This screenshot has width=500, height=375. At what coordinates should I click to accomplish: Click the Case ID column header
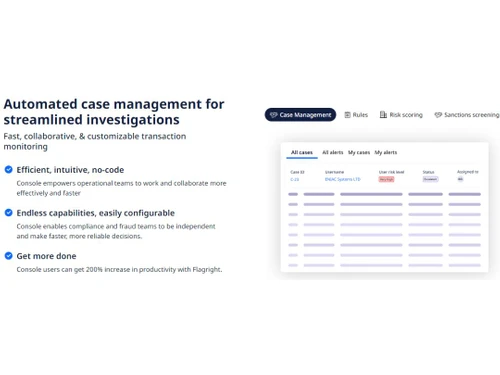click(297, 172)
